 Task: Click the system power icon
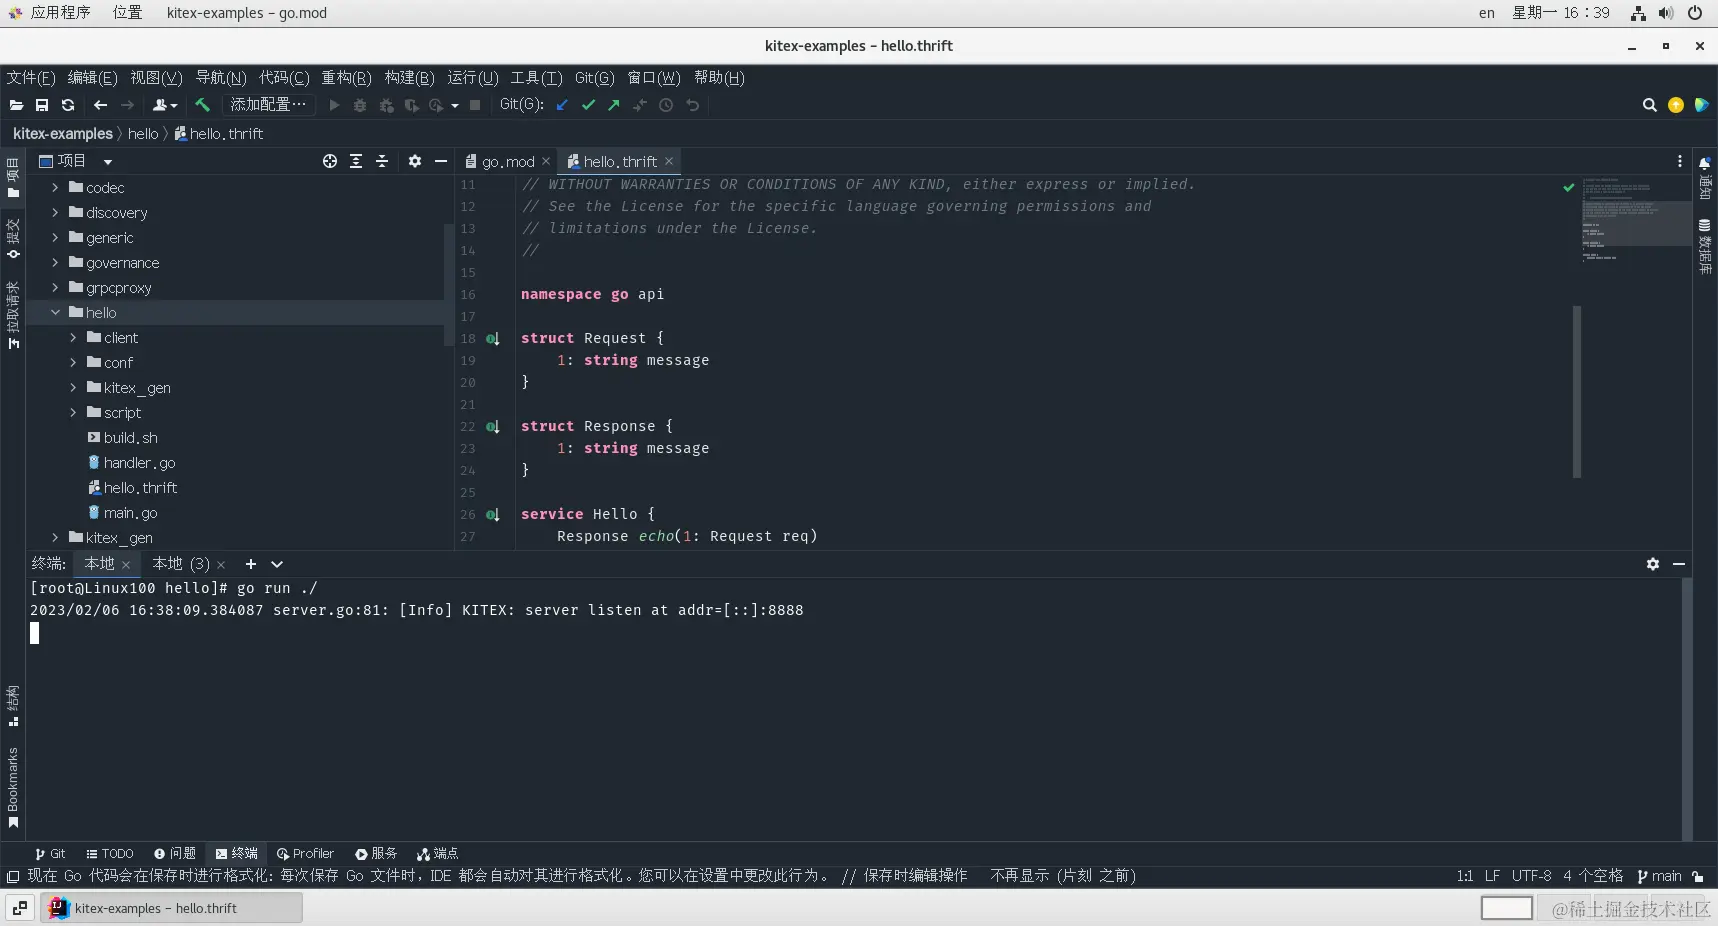coord(1695,13)
